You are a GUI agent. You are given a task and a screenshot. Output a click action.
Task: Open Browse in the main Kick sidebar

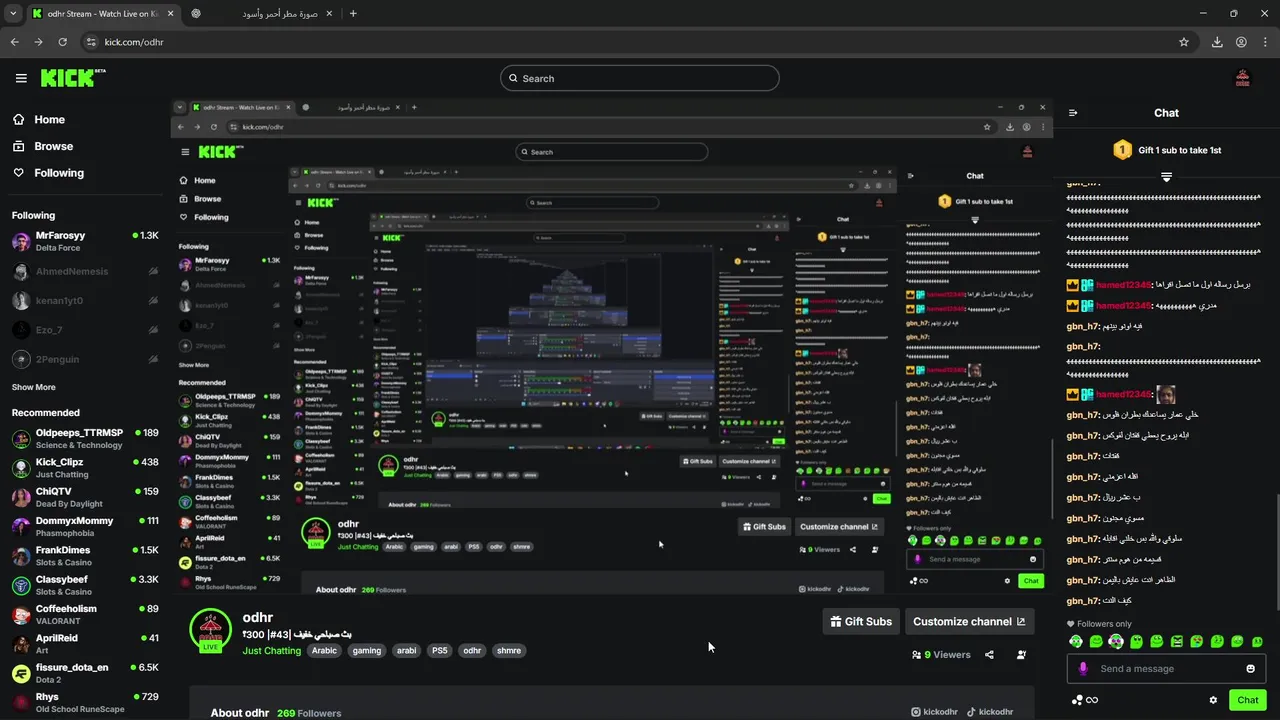tap(42, 146)
